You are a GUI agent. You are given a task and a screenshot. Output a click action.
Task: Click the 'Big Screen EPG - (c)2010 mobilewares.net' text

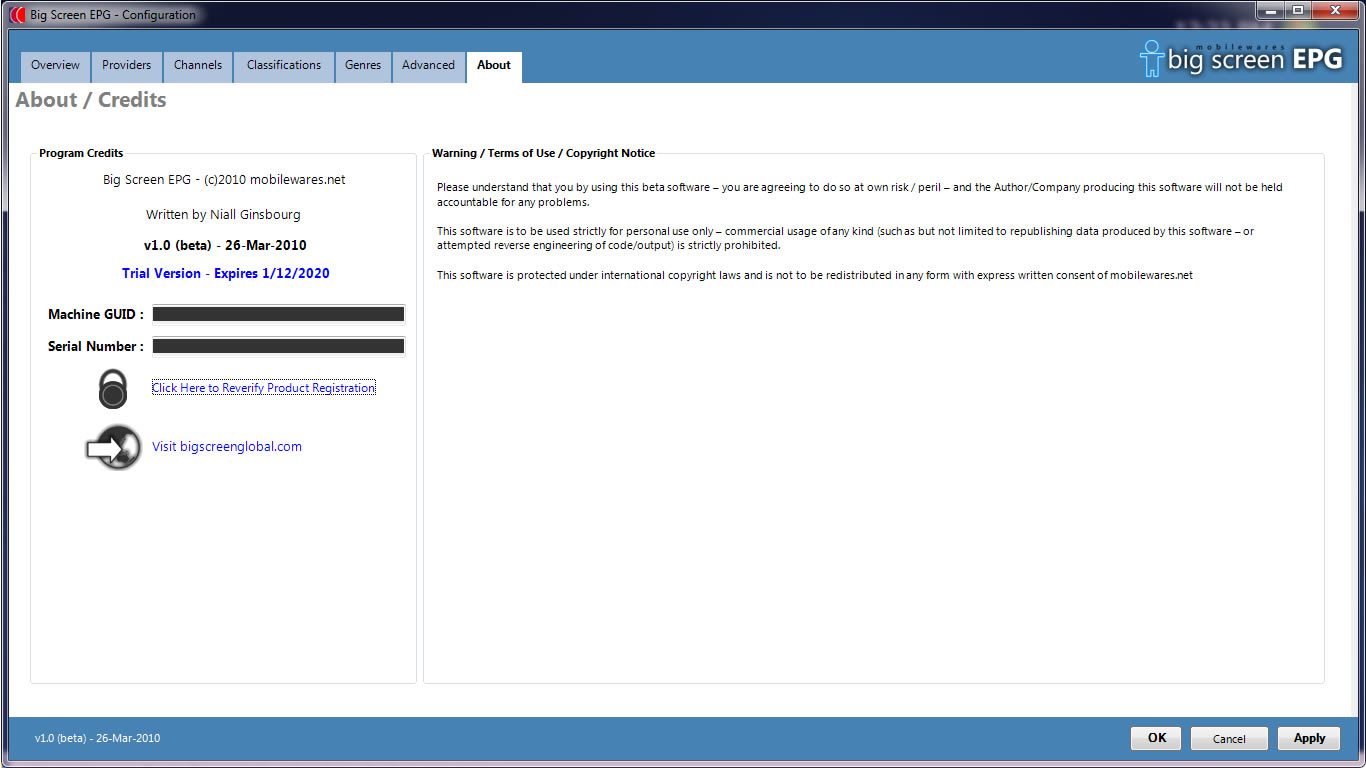[224, 180]
